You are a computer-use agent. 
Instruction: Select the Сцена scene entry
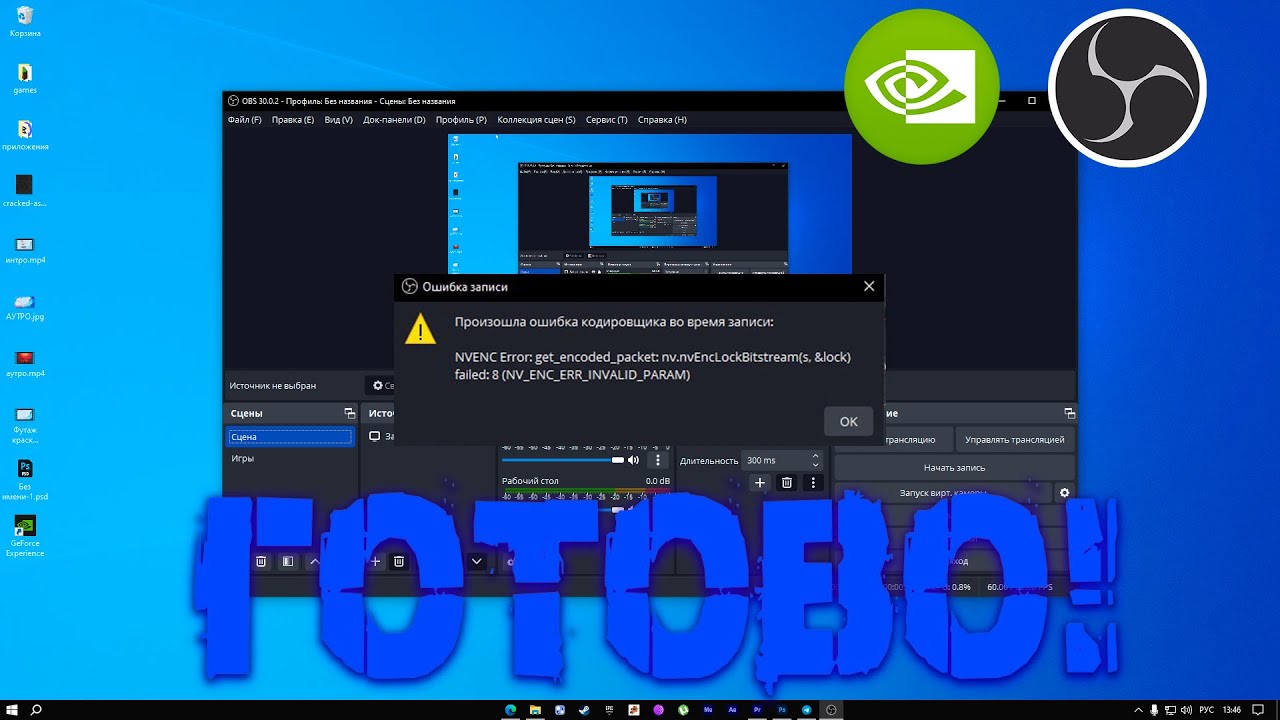(290, 437)
